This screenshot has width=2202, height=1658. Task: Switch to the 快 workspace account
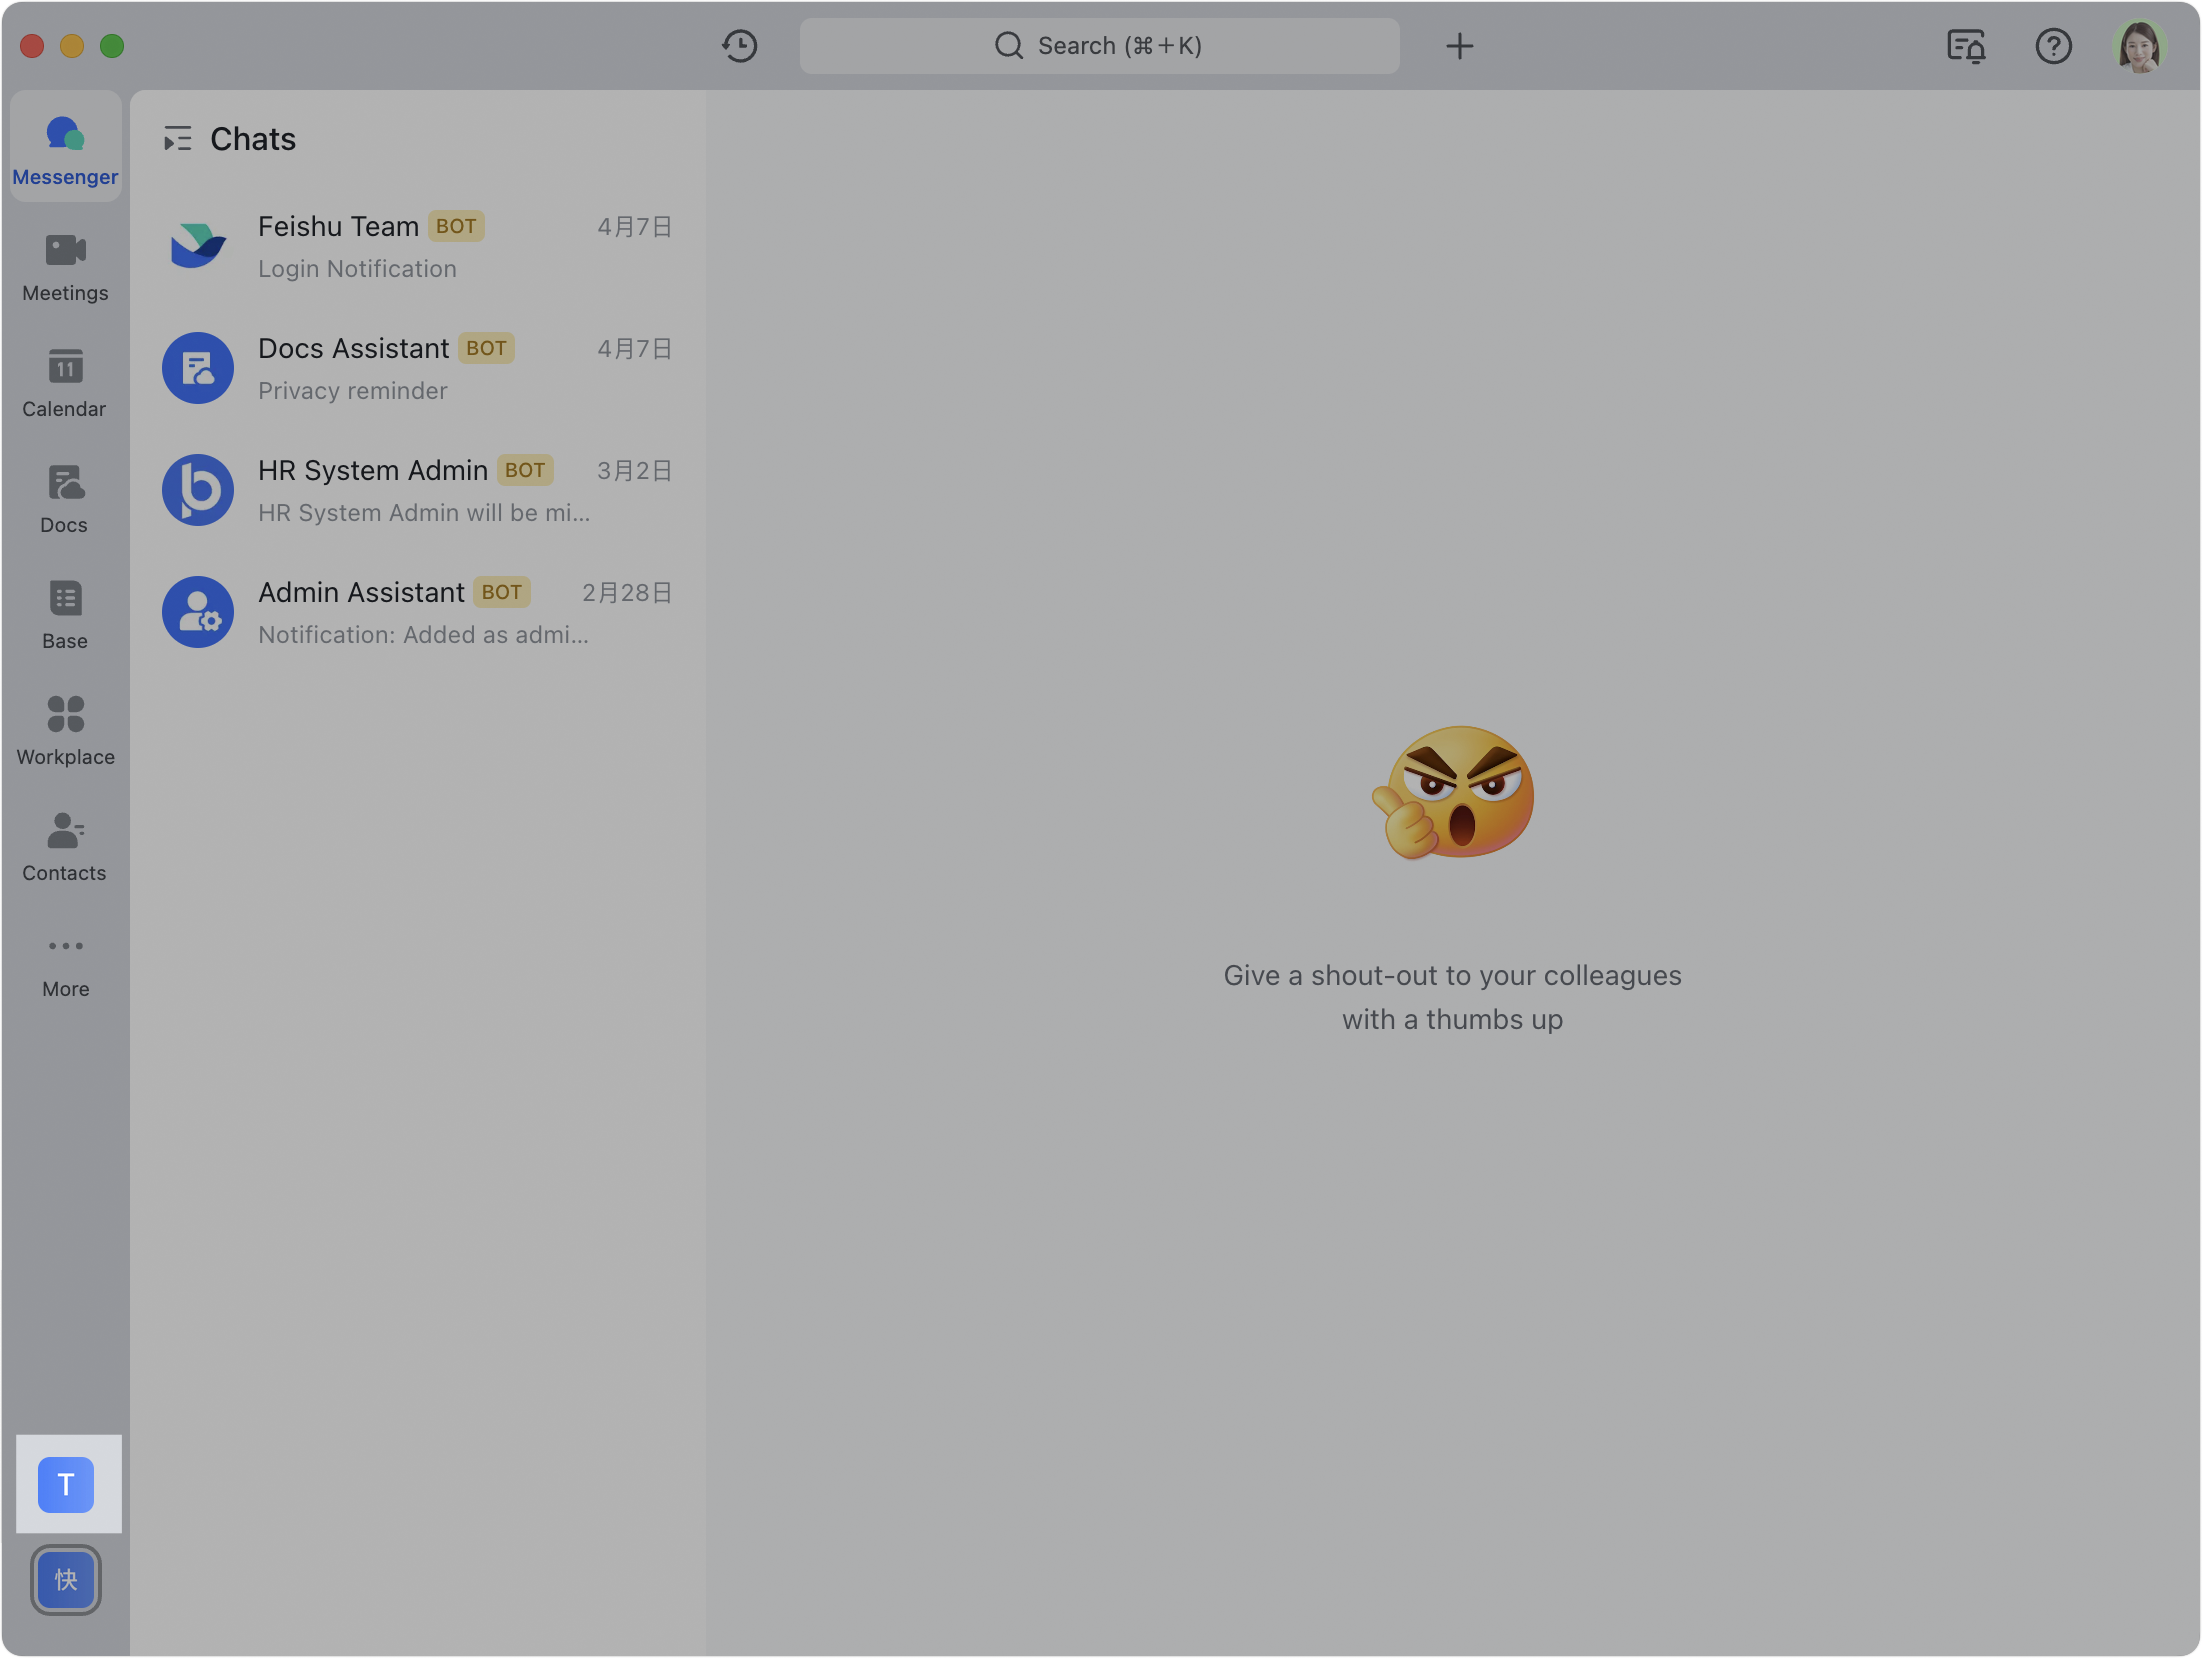(x=66, y=1581)
